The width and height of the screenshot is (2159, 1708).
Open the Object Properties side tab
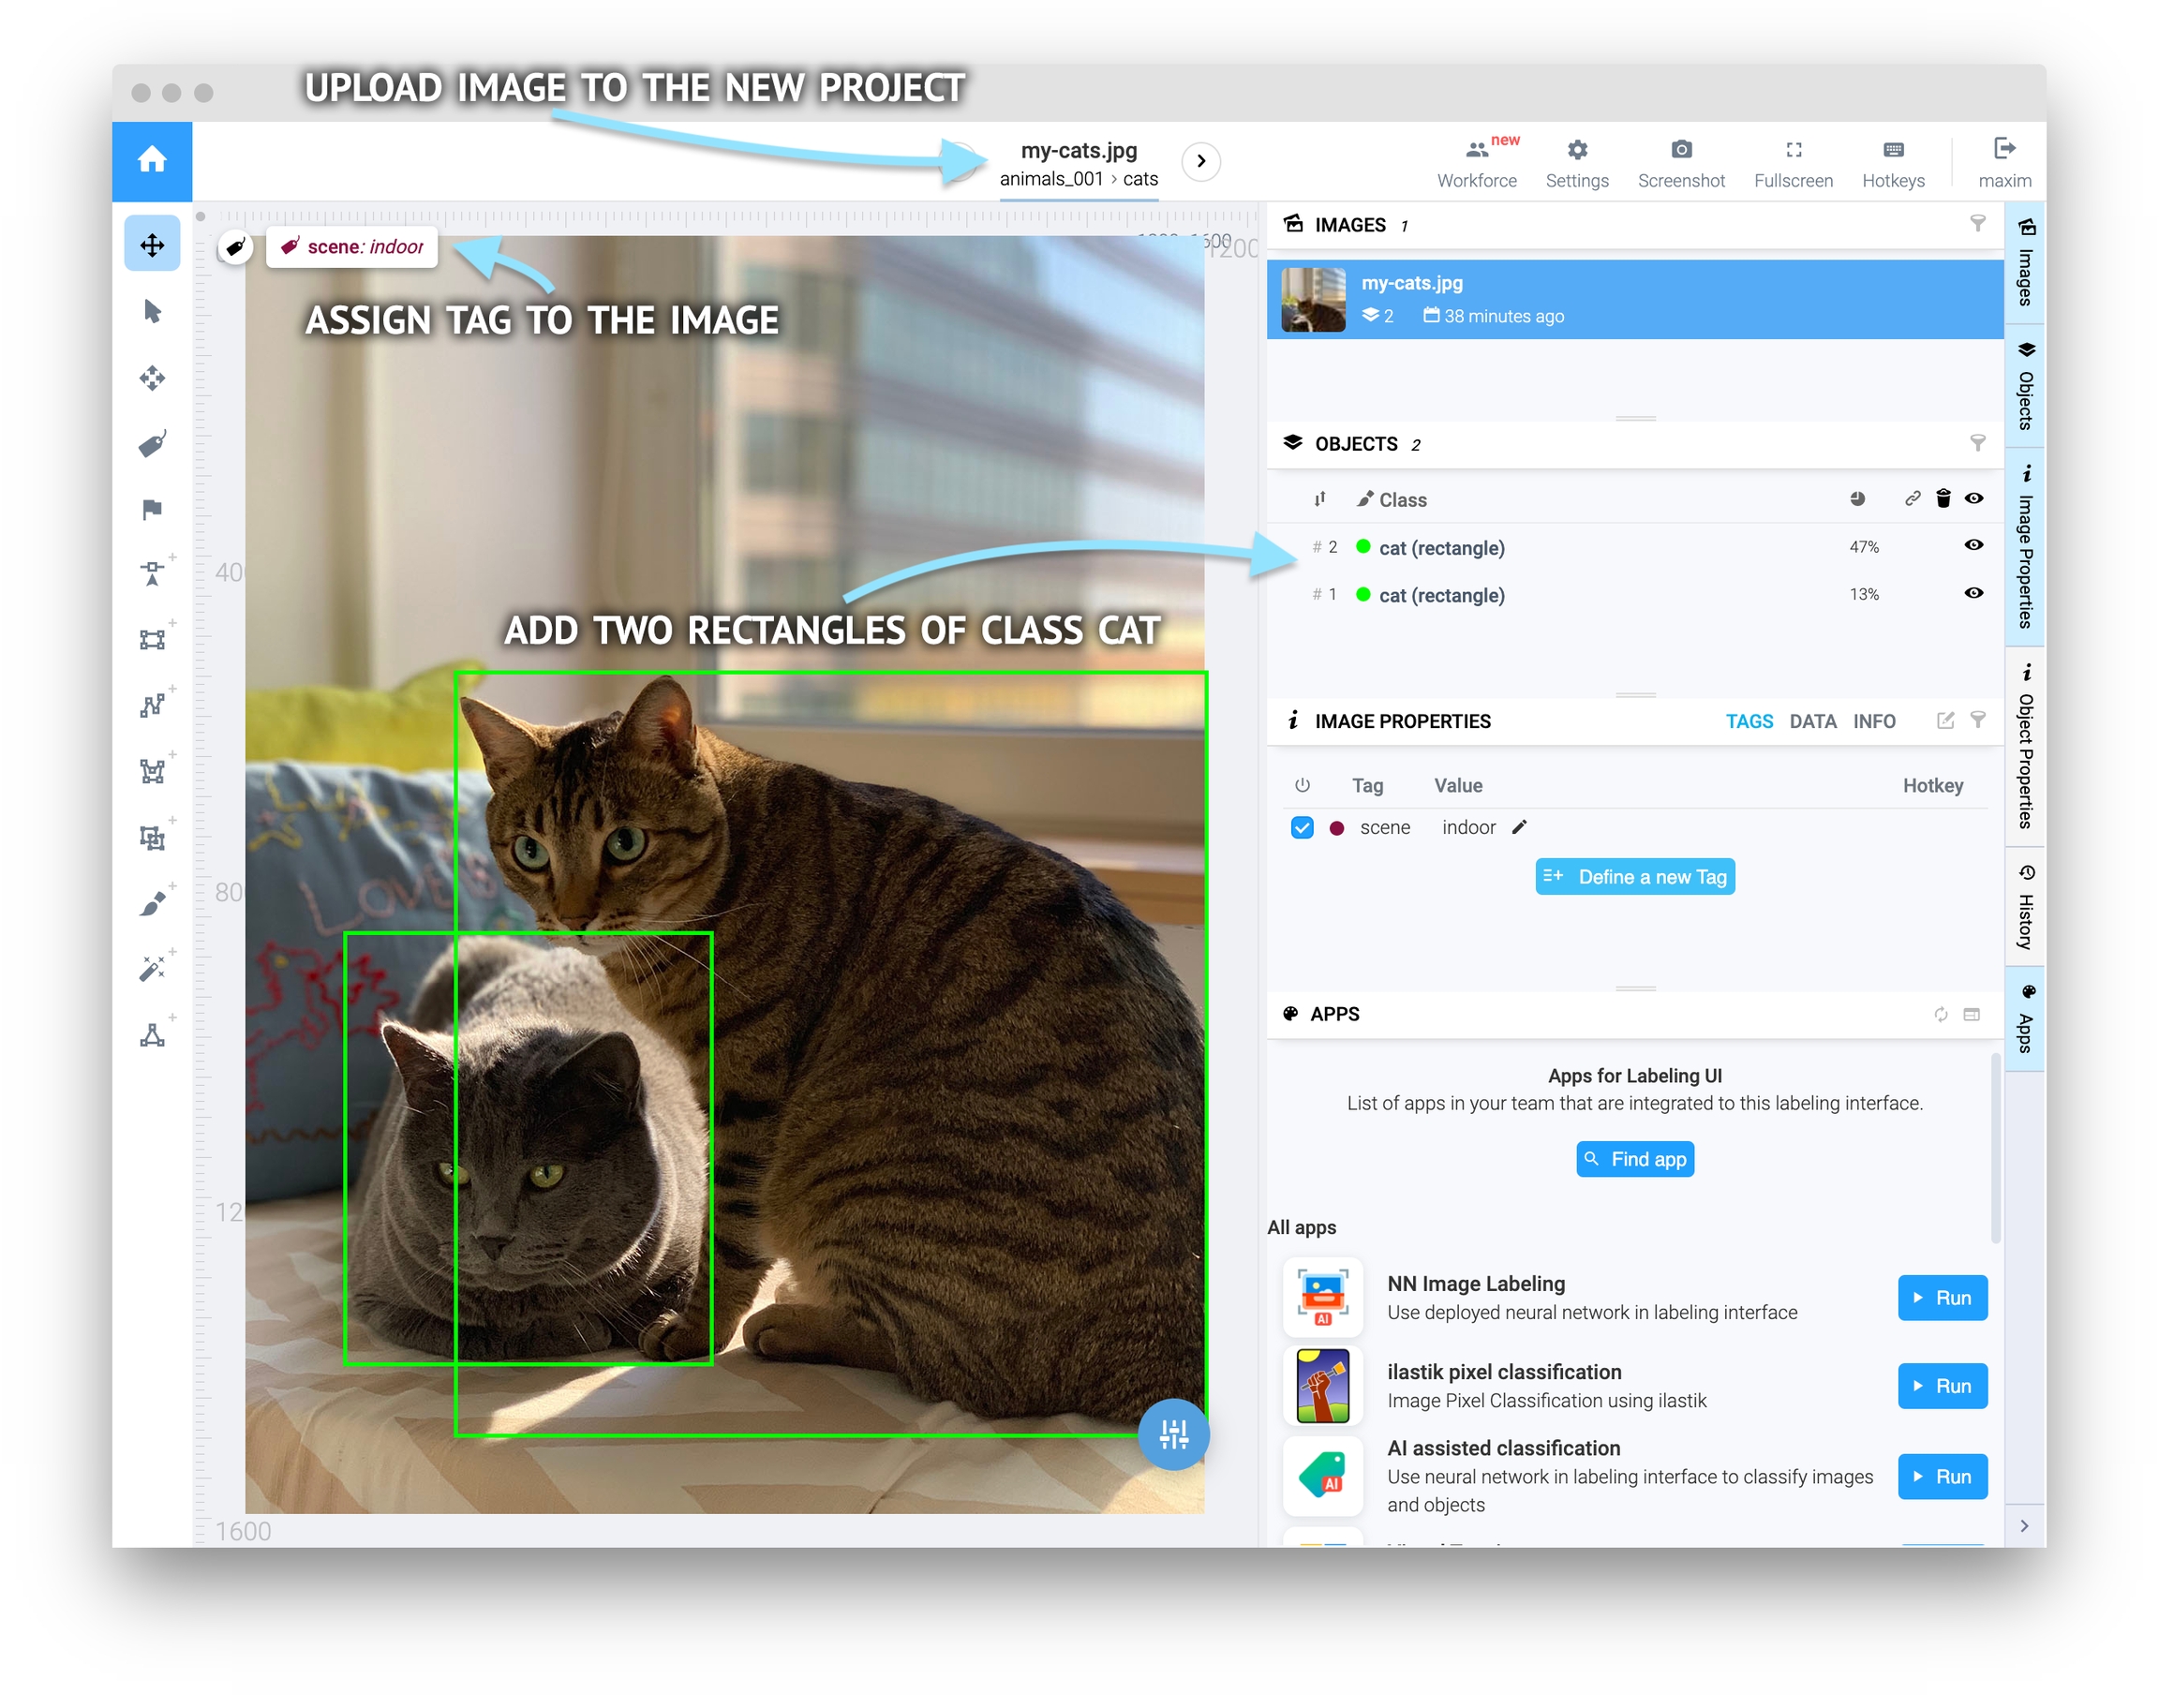[2025, 746]
